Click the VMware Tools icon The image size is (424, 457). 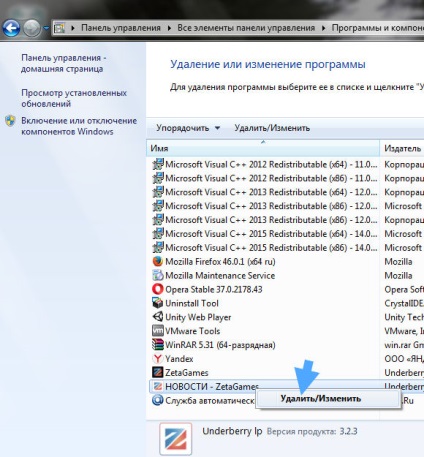158,331
